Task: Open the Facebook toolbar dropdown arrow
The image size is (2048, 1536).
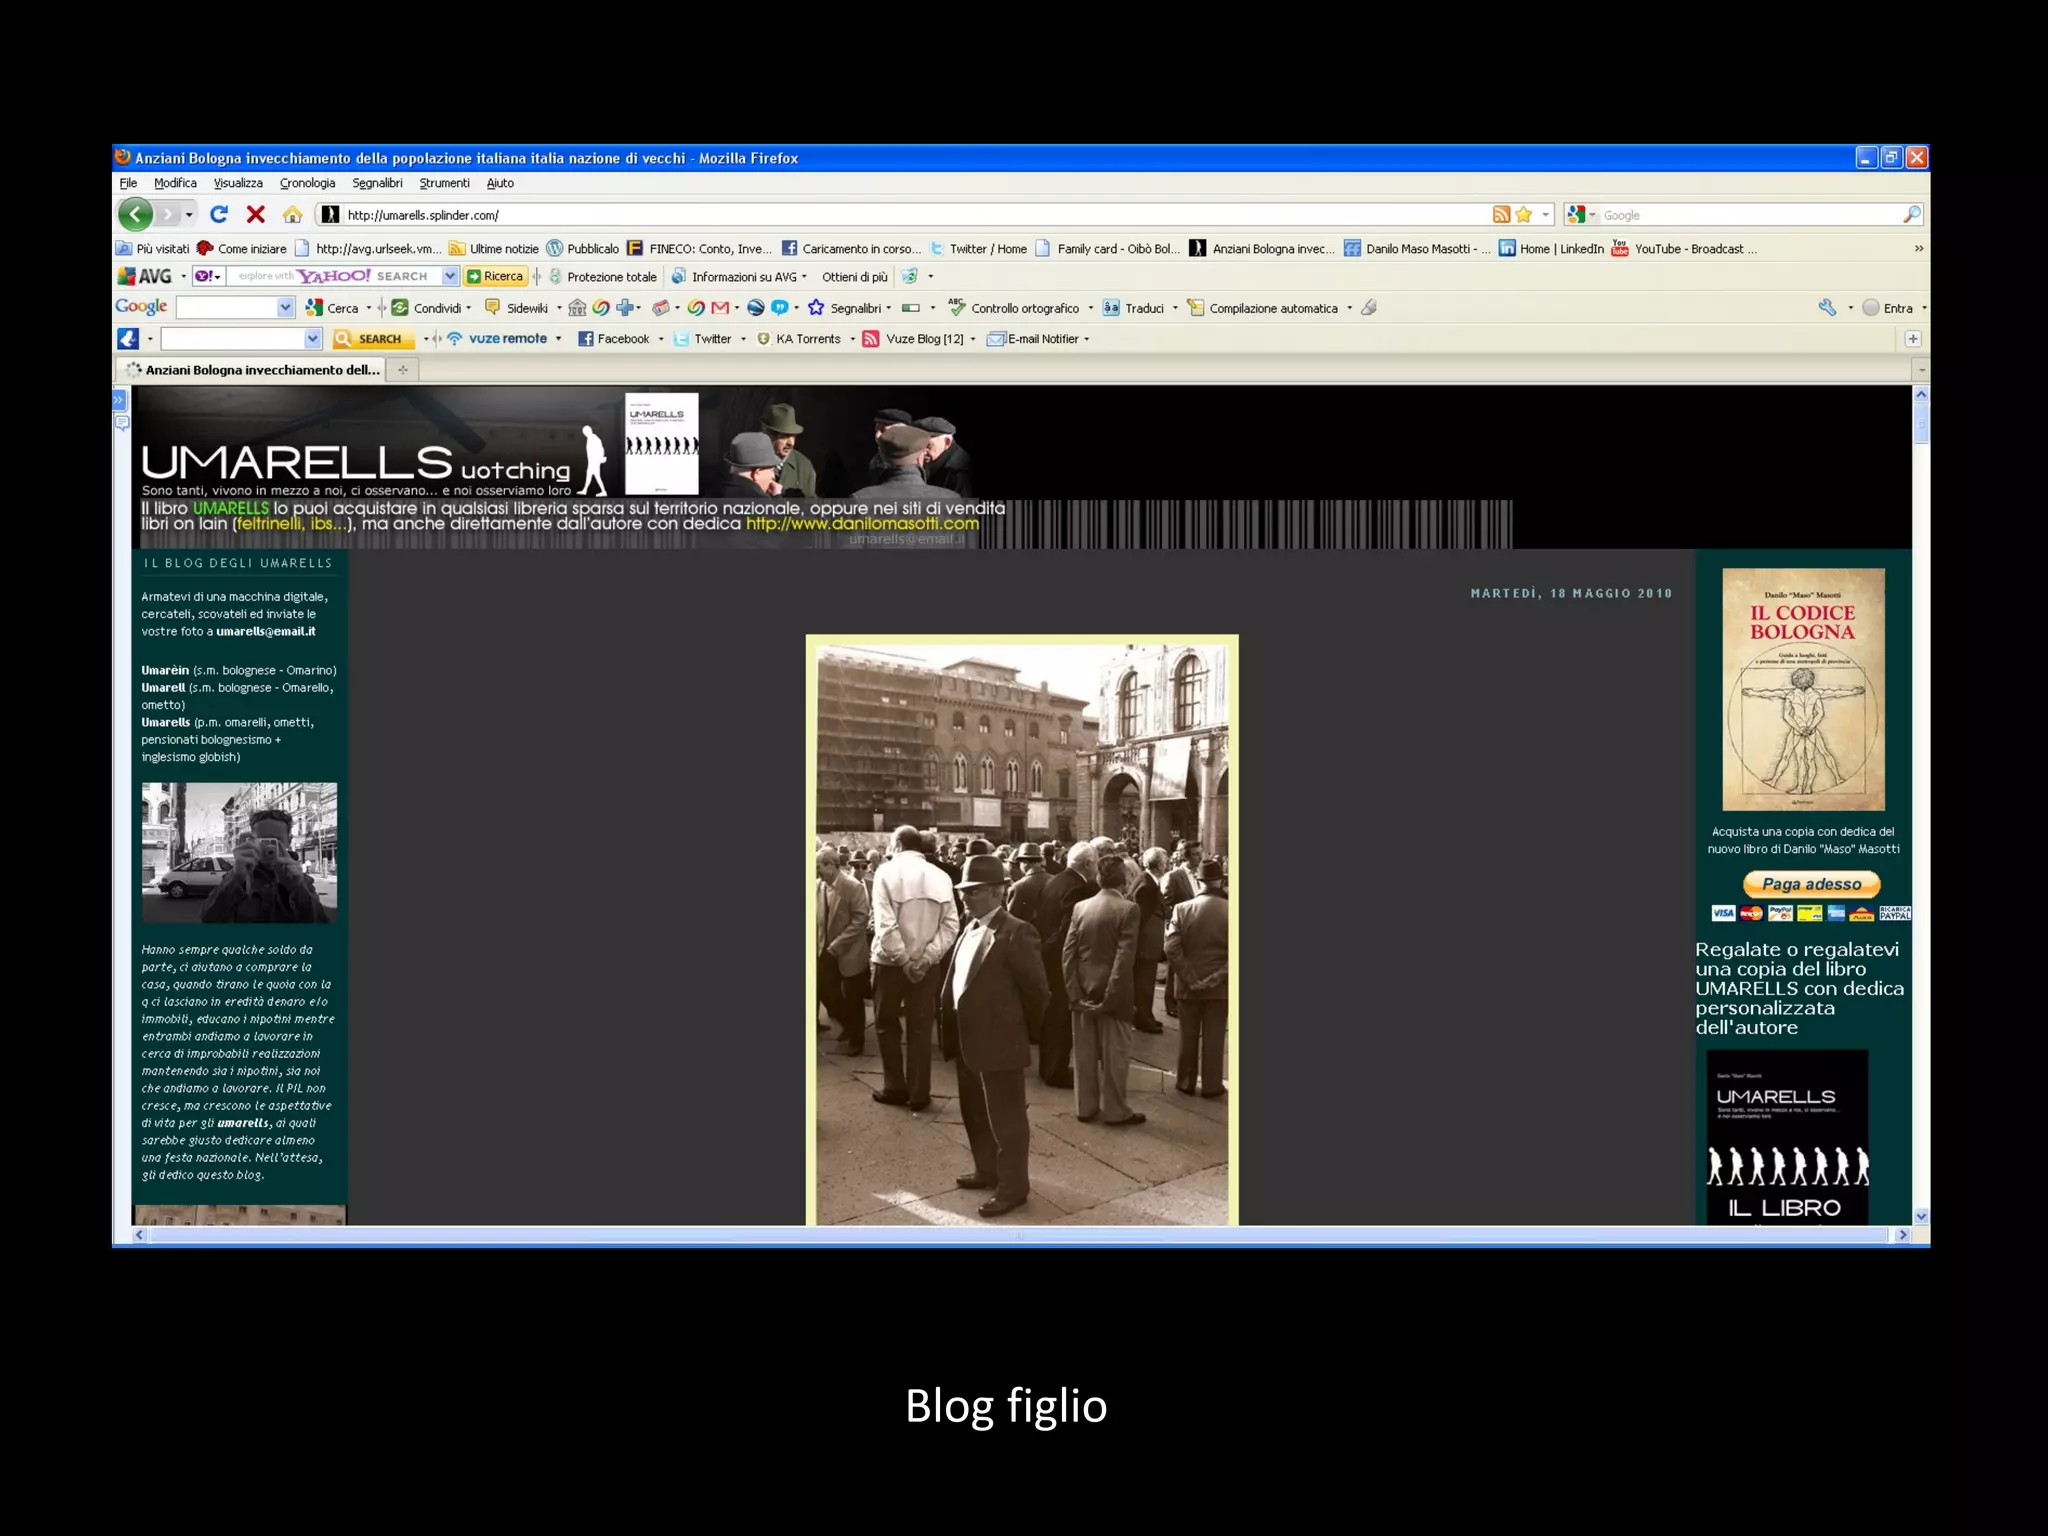Action: click(661, 339)
